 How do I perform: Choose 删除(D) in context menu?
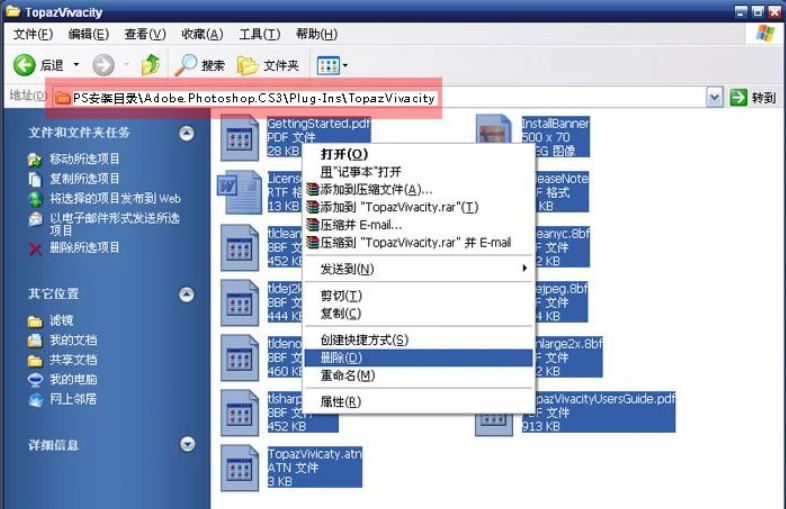[x=419, y=358]
